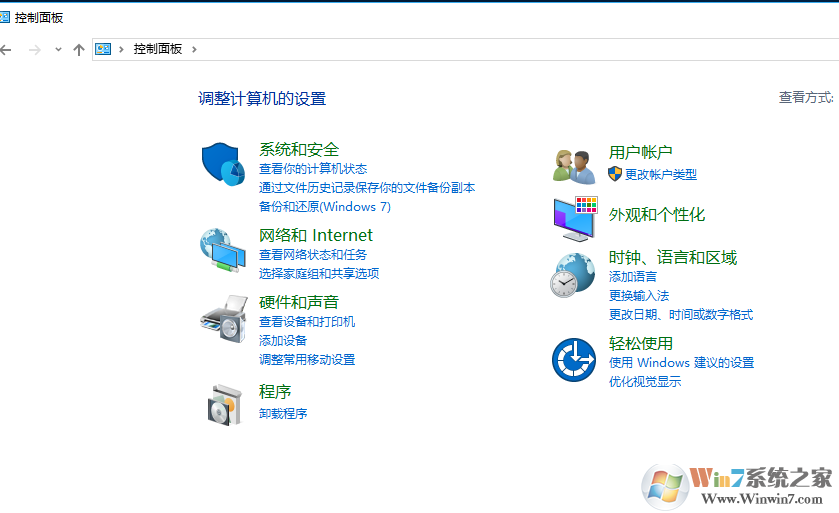Click the Network and Internet globe icon
Image resolution: width=839 pixels, height=513 pixels.
[x=223, y=250]
